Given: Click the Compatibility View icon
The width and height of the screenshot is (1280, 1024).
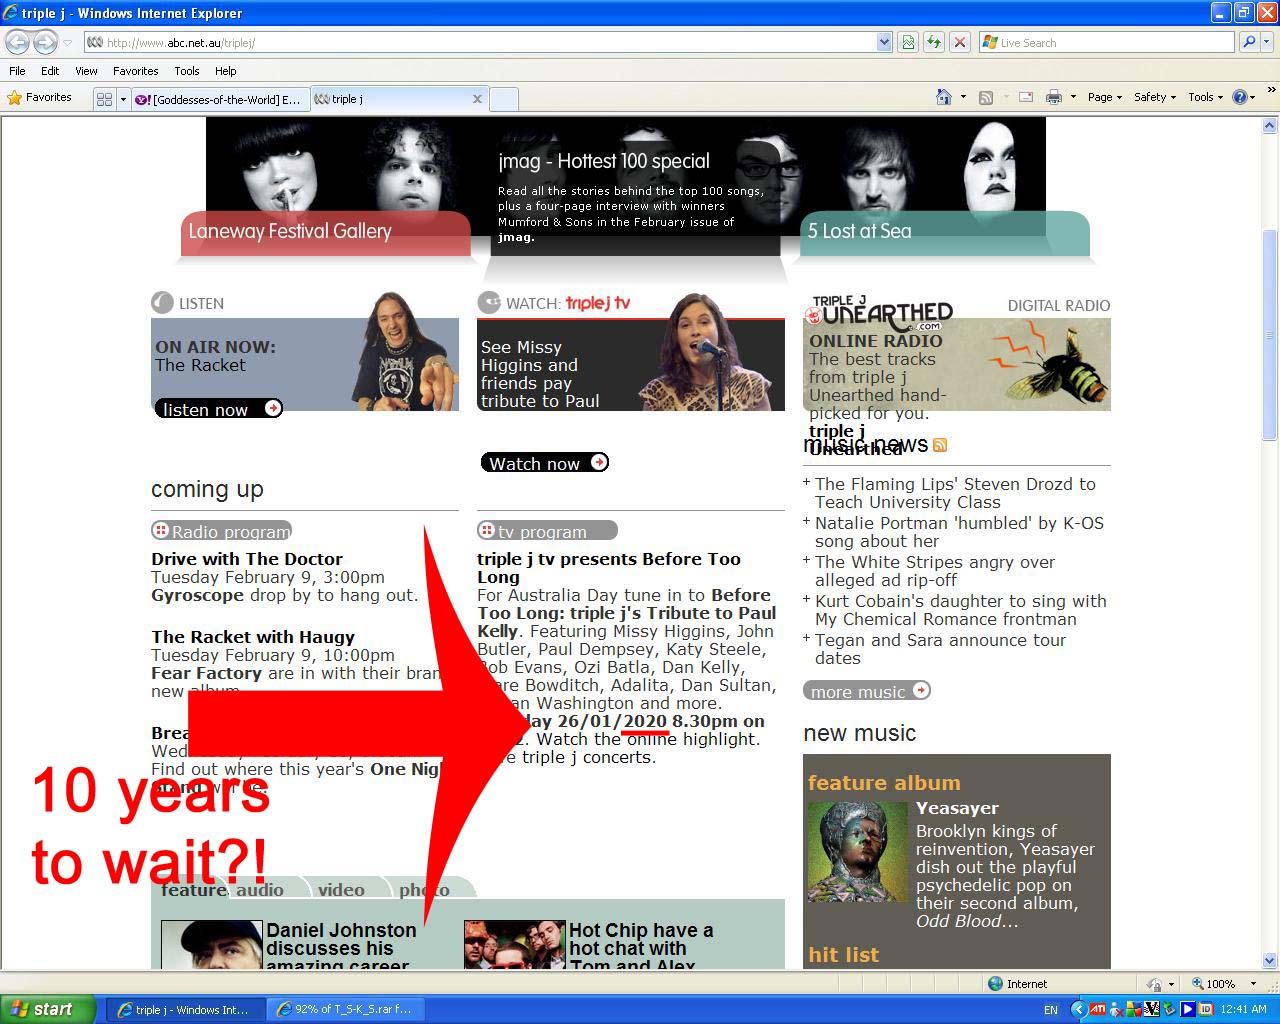Looking at the screenshot, I should 907,42.
